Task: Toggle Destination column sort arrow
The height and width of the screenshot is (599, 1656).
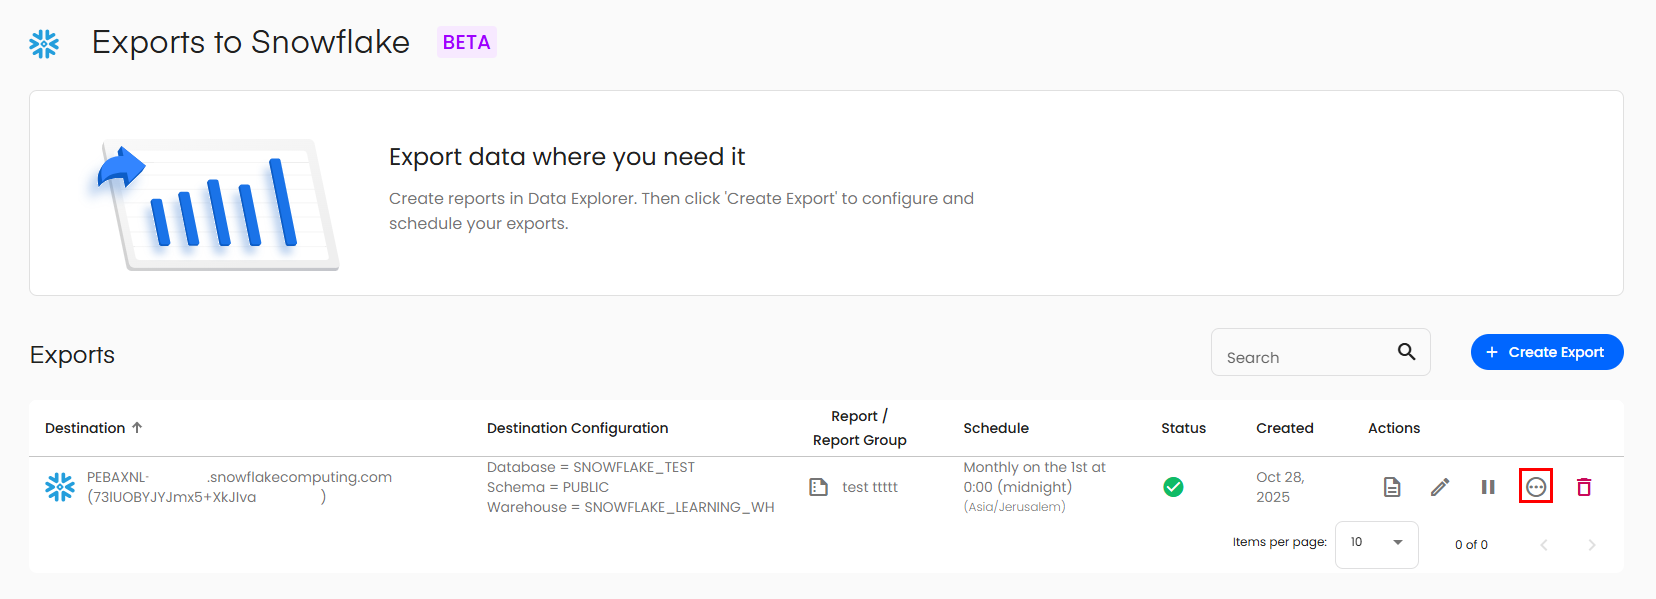Action: click(138, 428)
